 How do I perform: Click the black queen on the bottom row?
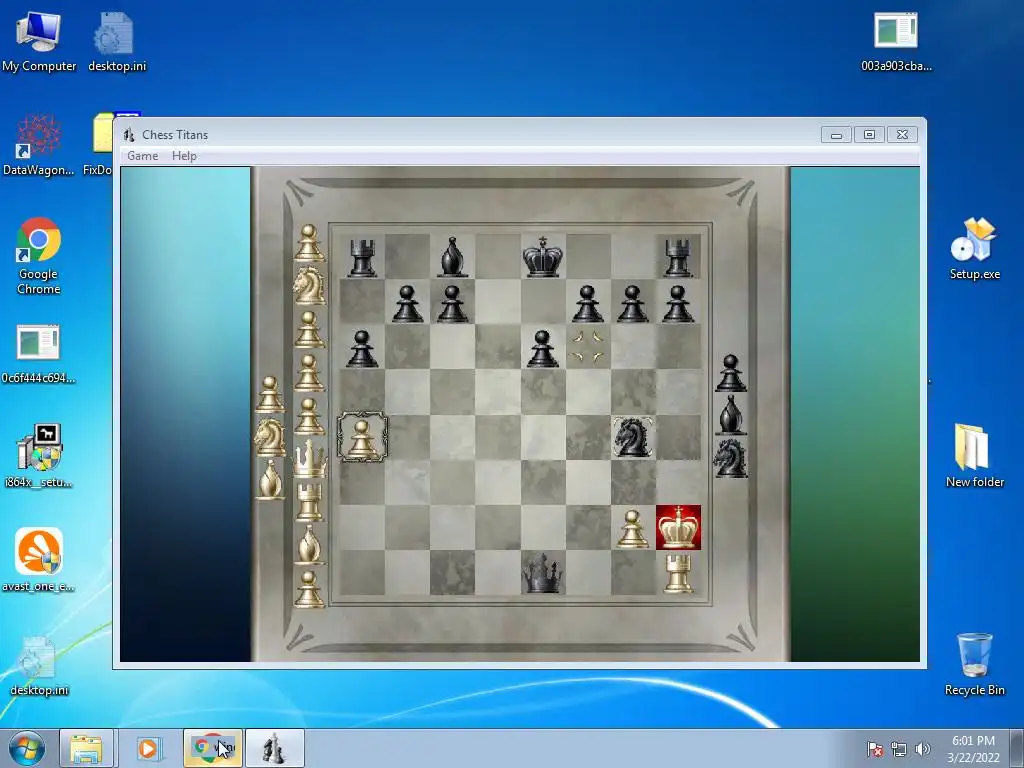[x=543, y=573]
